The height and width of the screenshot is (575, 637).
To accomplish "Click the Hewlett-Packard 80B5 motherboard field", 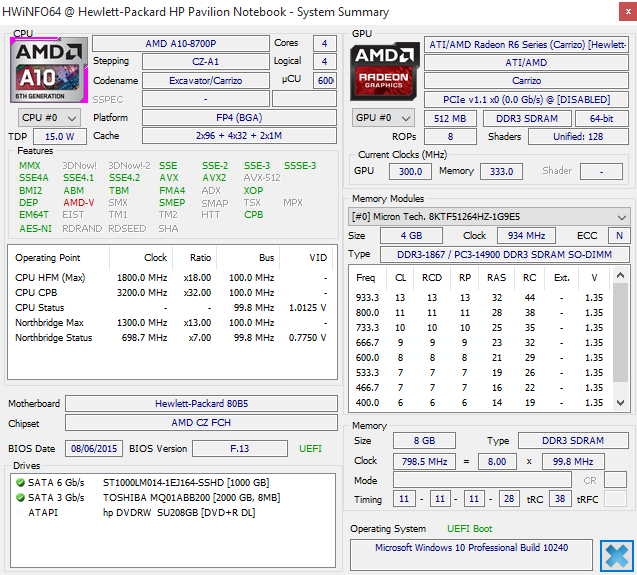I will click(x=202, y=404).
